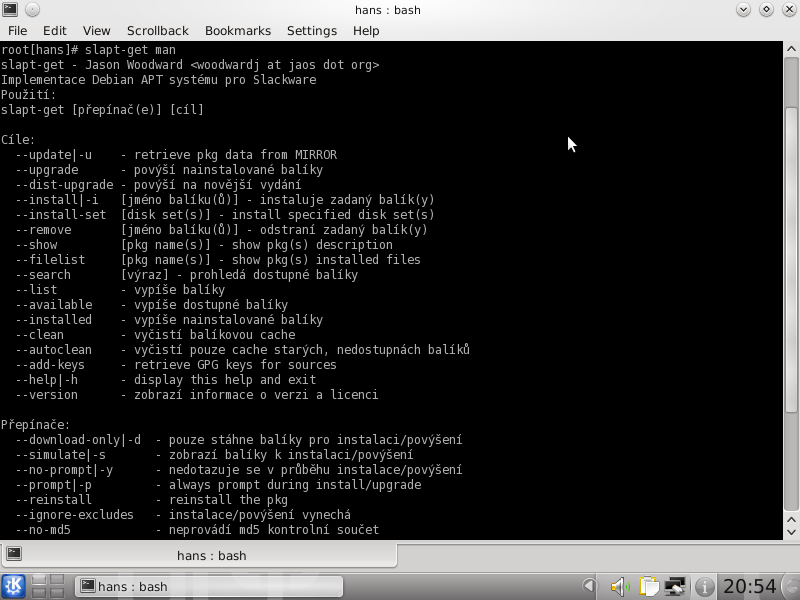Click the 'root[hans]# slapt-get man' prompt line
The image size is (800, 600).
coord(88,49)
